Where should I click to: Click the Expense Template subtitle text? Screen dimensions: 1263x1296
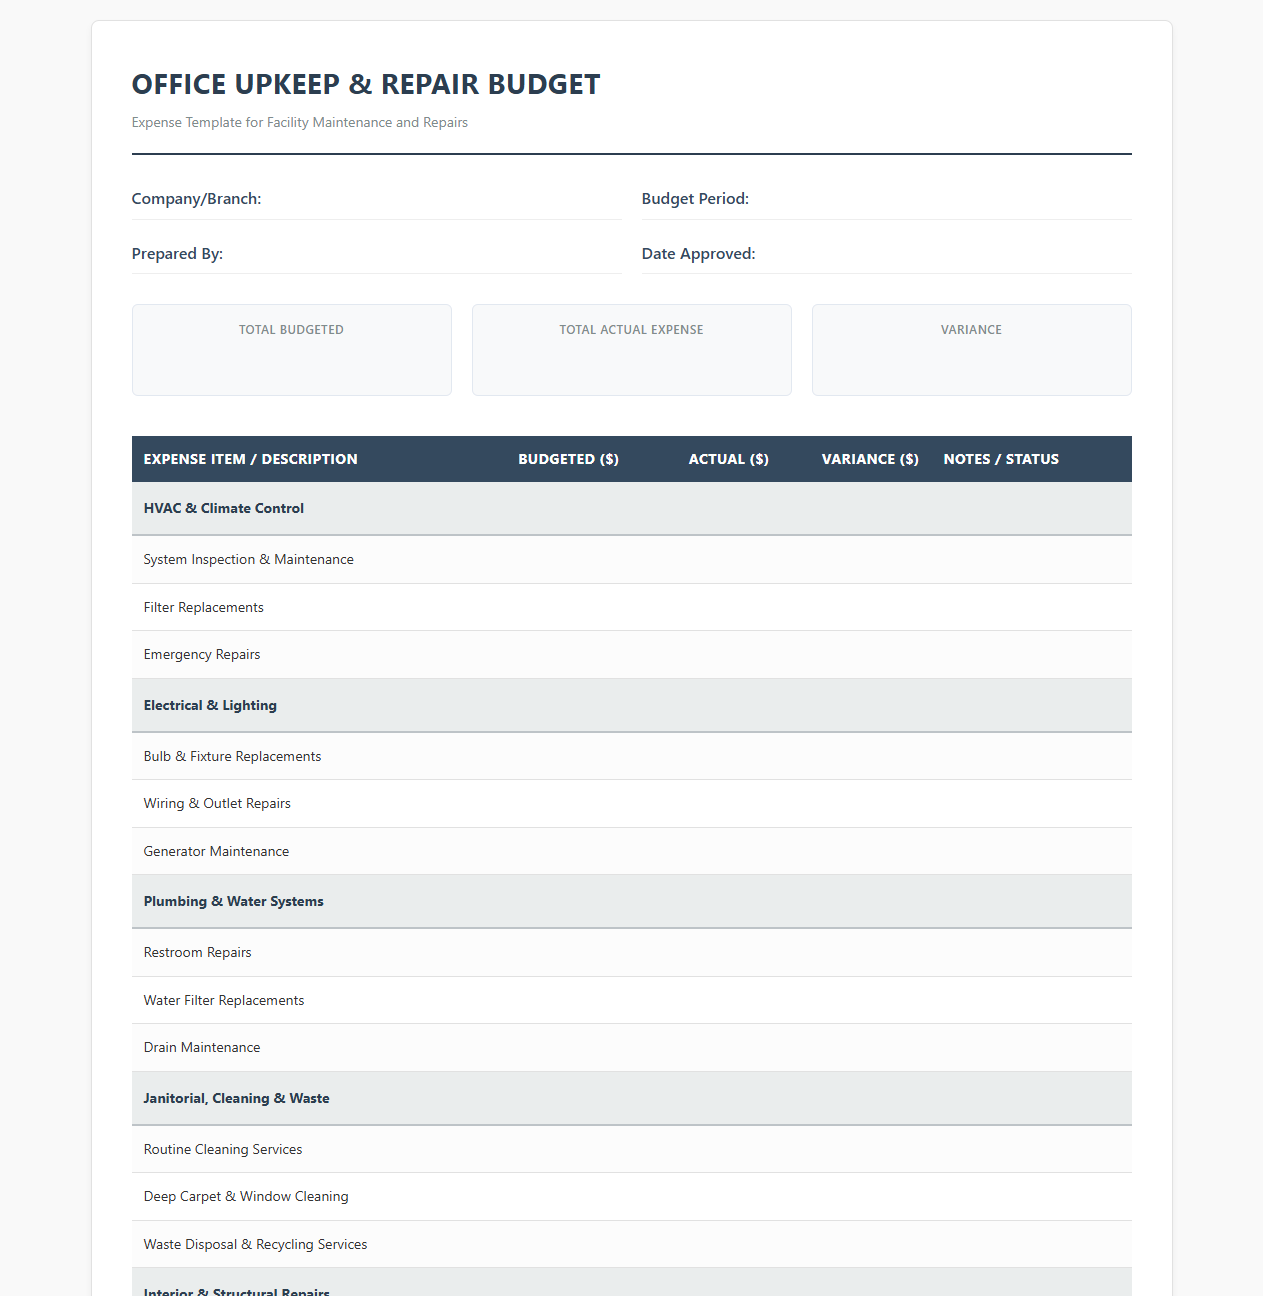[300, 122]
